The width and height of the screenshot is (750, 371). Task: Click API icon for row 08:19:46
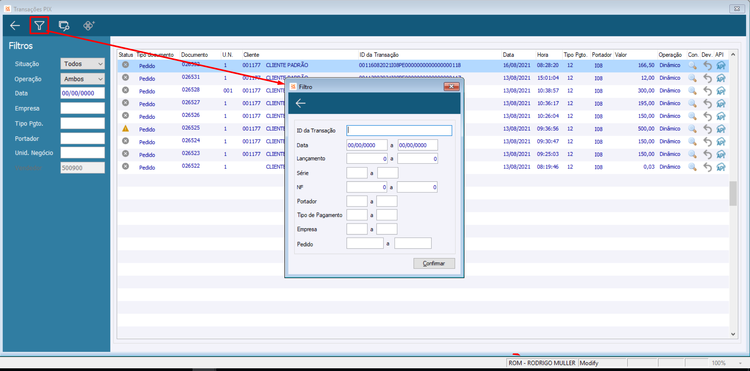[x=721, y=167]
